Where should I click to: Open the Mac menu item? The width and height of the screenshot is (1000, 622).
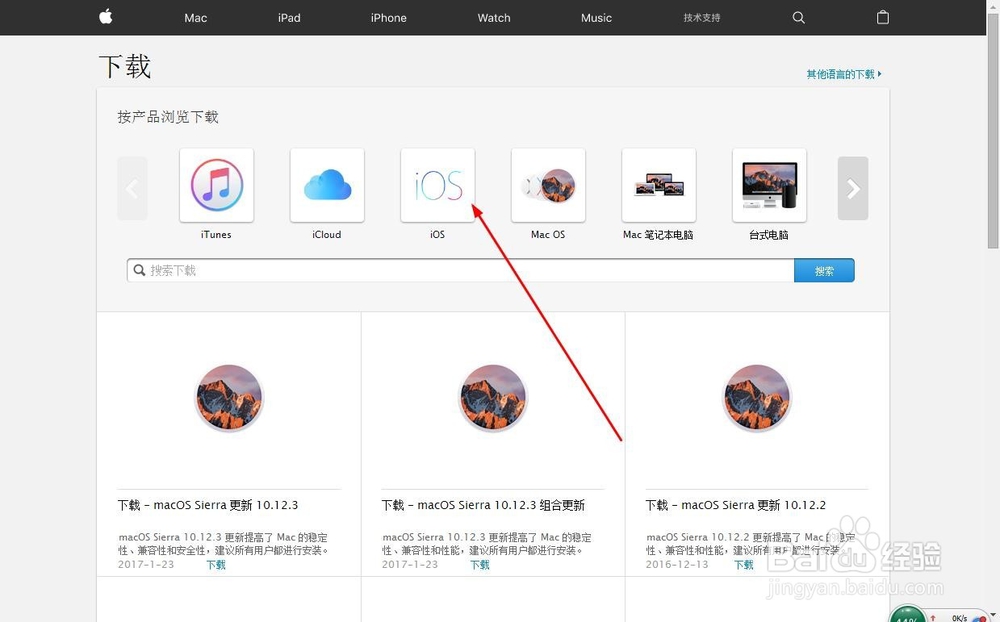(x=195, y=18)
